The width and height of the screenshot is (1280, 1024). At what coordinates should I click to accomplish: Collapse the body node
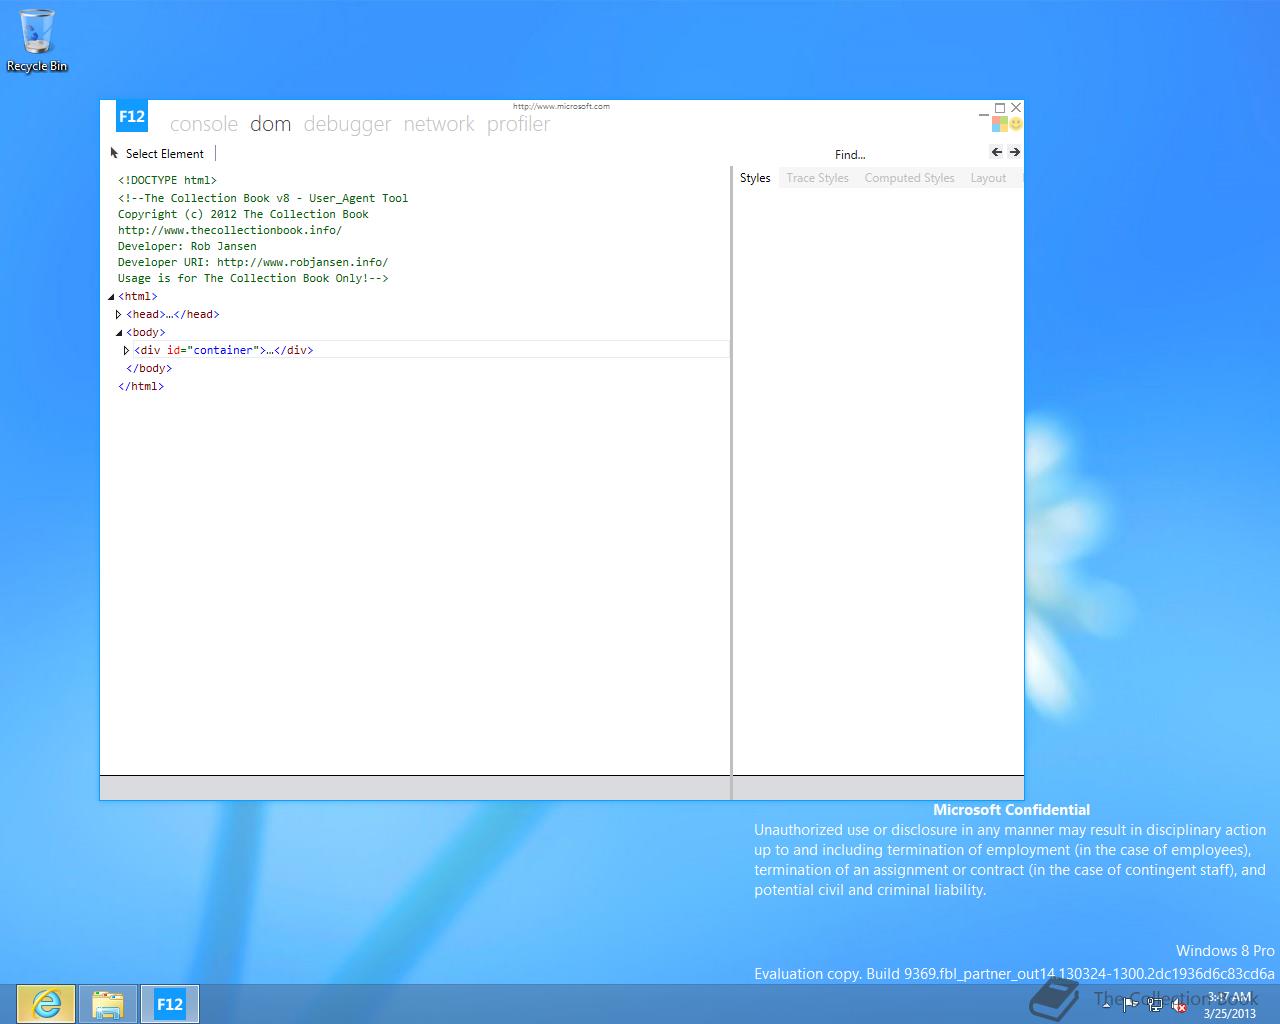coord(119,333)
